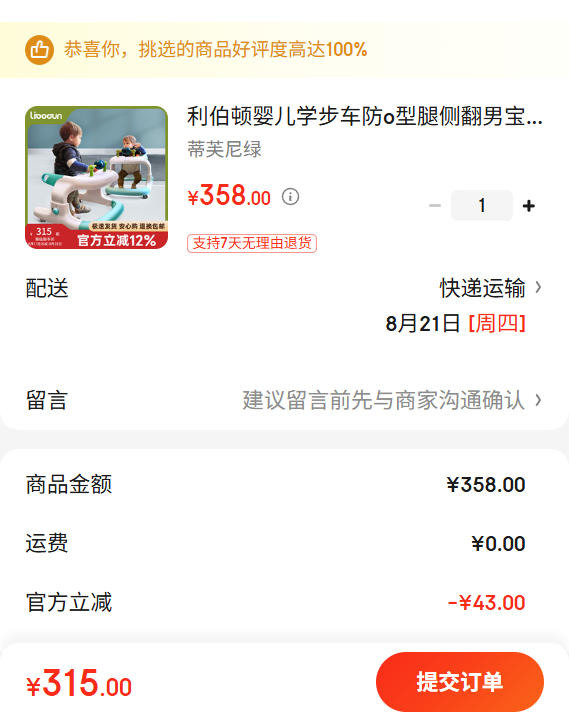
Task: Tap the thumbs-up icon in the banner
Action: 39,49
